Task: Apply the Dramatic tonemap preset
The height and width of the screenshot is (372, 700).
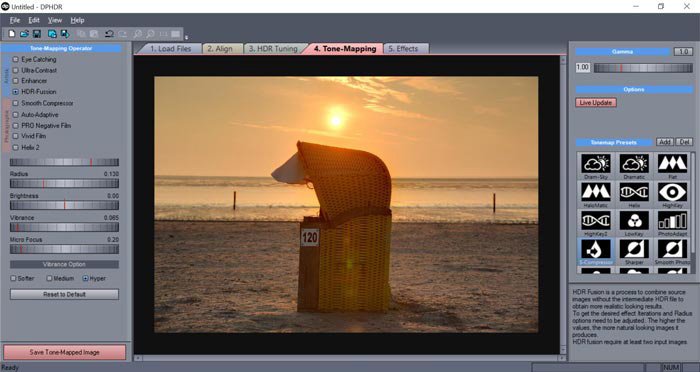Action: pos(634,166)
